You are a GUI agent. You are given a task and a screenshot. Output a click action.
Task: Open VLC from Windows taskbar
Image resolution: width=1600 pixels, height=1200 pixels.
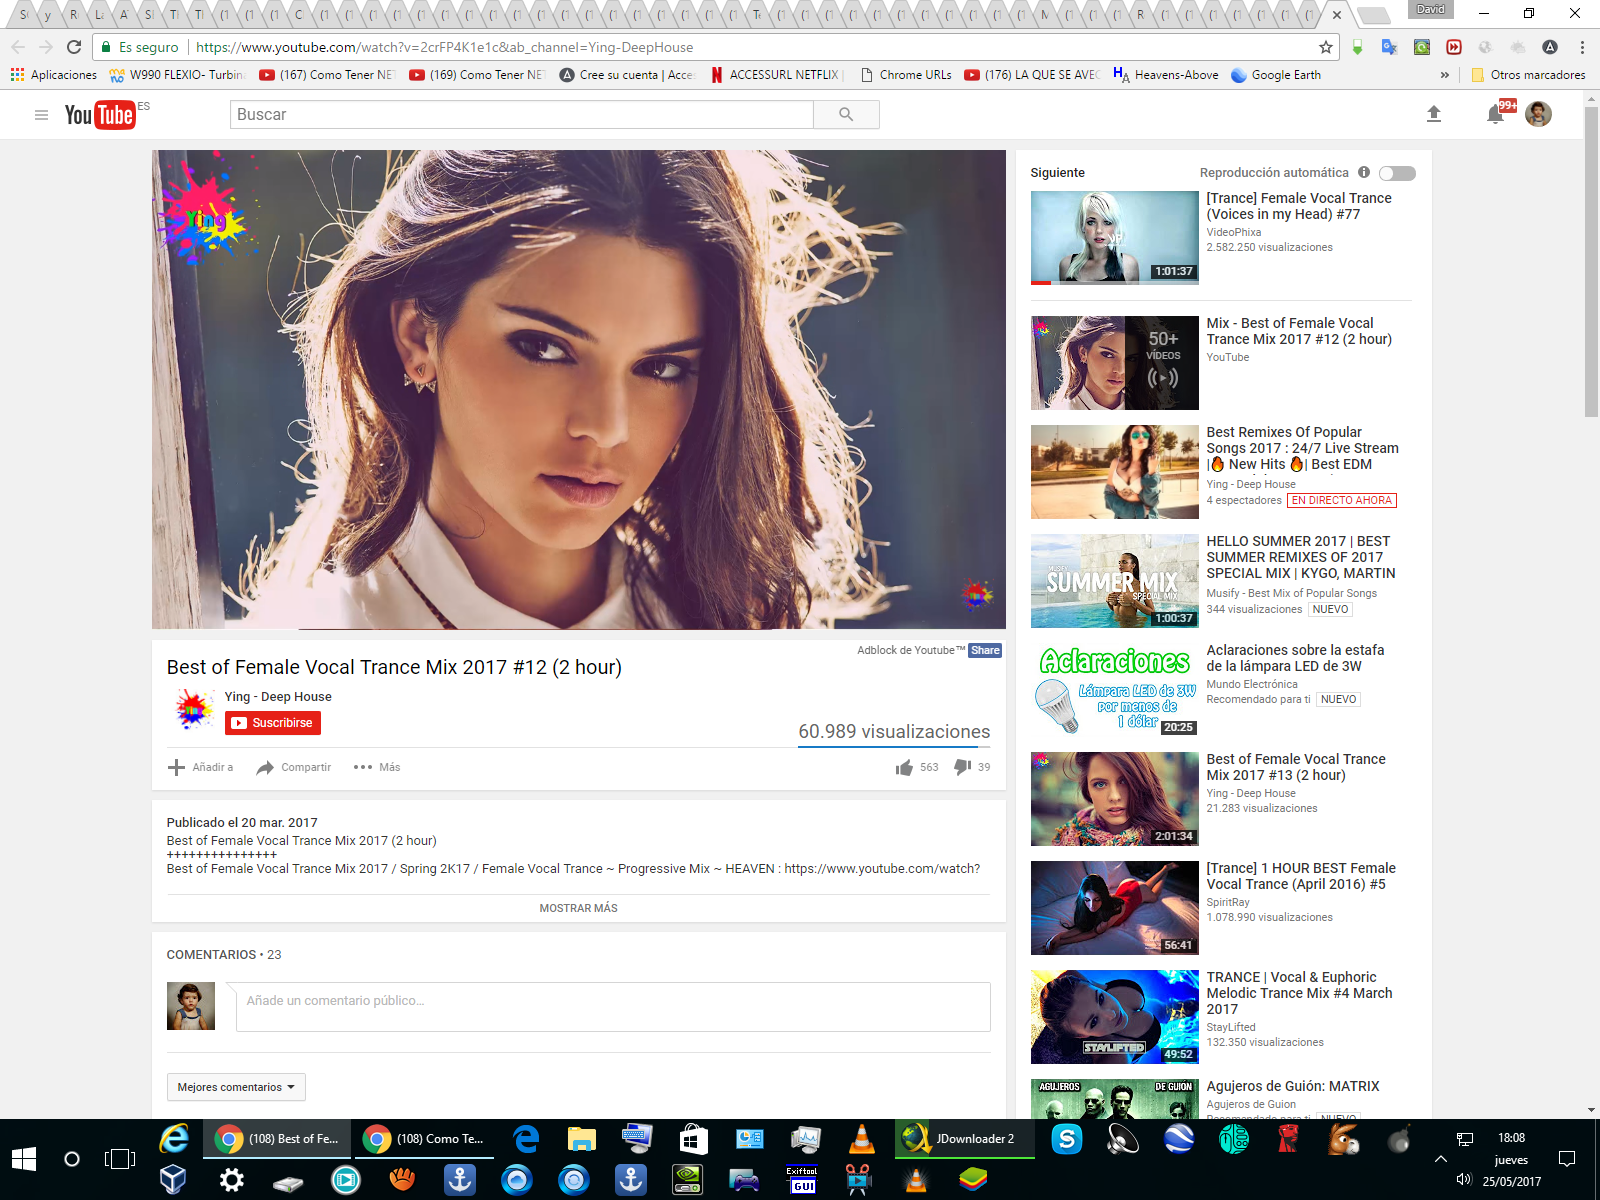click(861, 1139)
